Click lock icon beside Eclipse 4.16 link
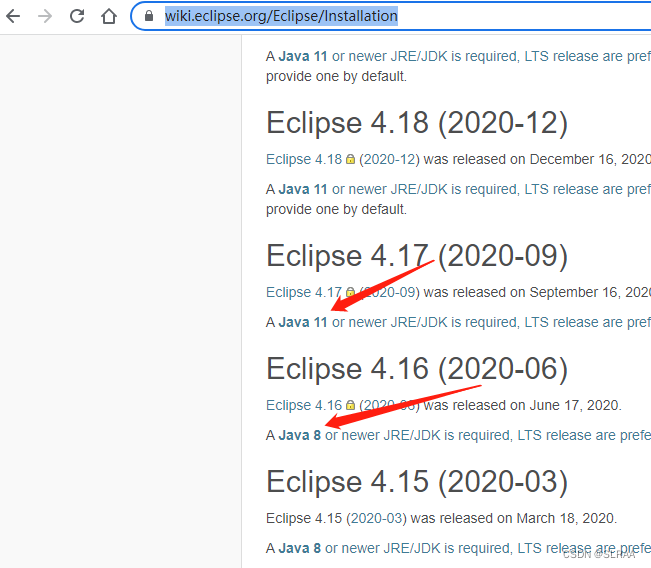651x568 pixels. coord(350,405)
